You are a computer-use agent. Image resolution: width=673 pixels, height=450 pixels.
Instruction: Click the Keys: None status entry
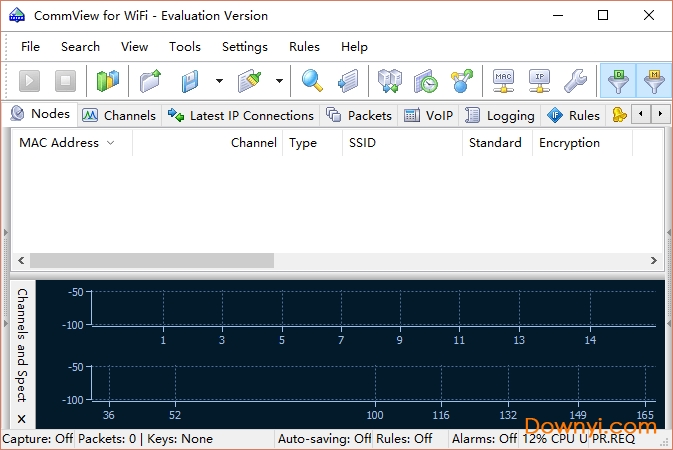180,439
